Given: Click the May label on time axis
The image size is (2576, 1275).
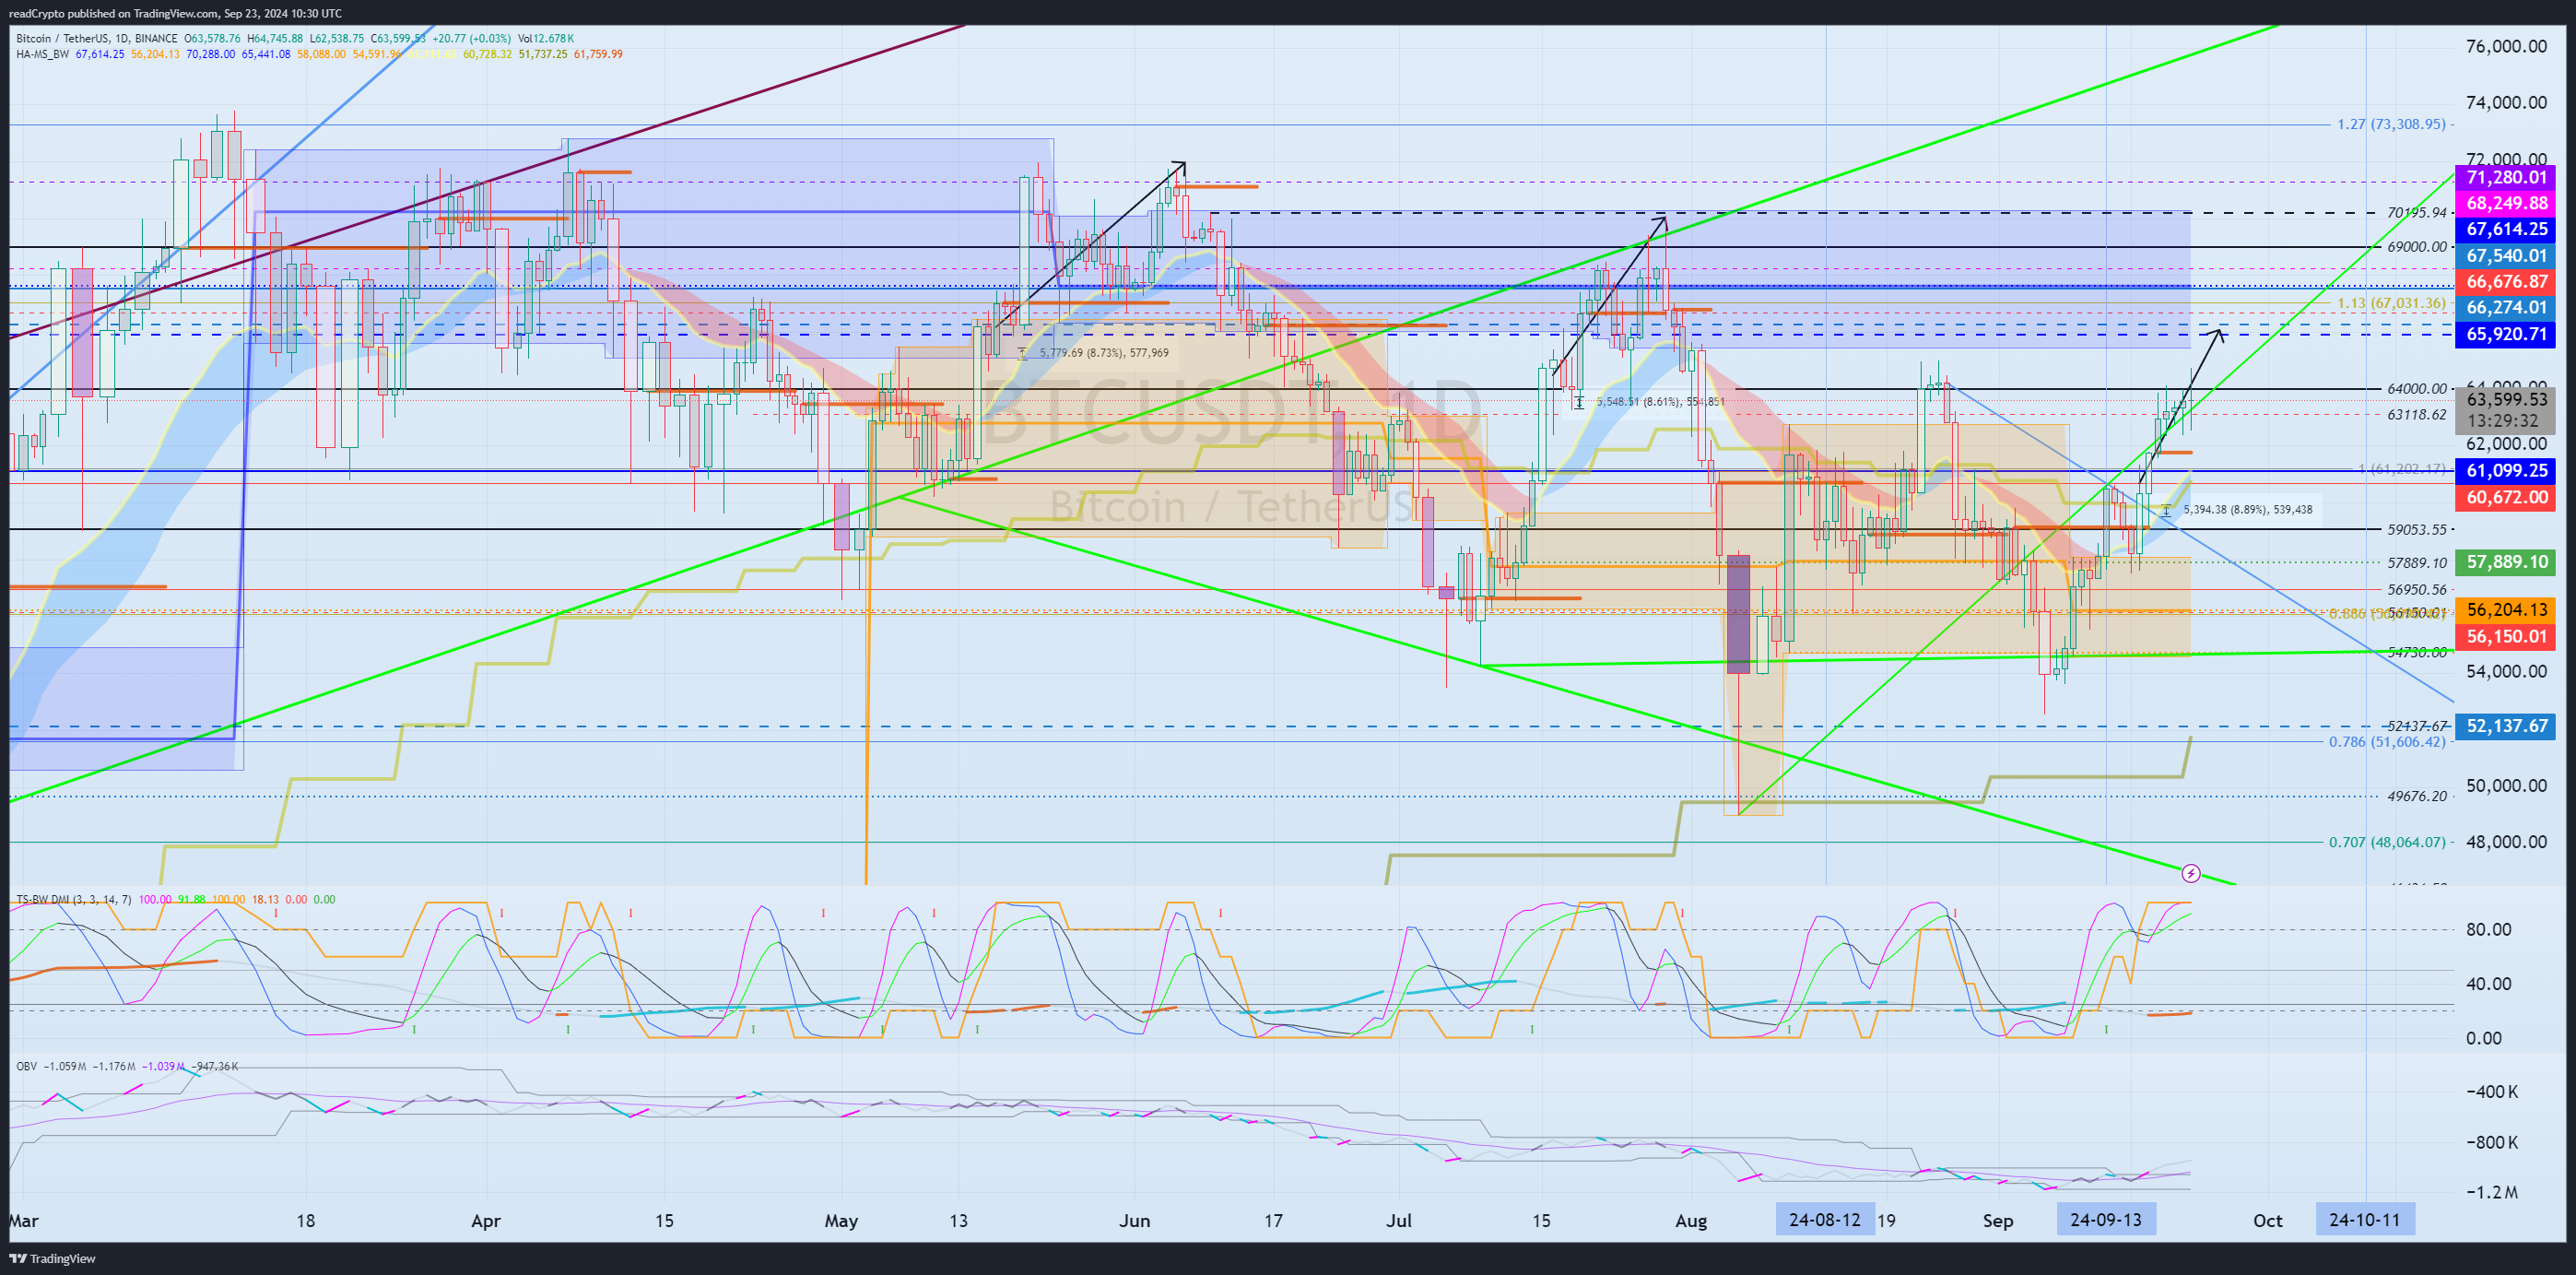Looking at the screenshot, I should click(x=841, y=1221).
